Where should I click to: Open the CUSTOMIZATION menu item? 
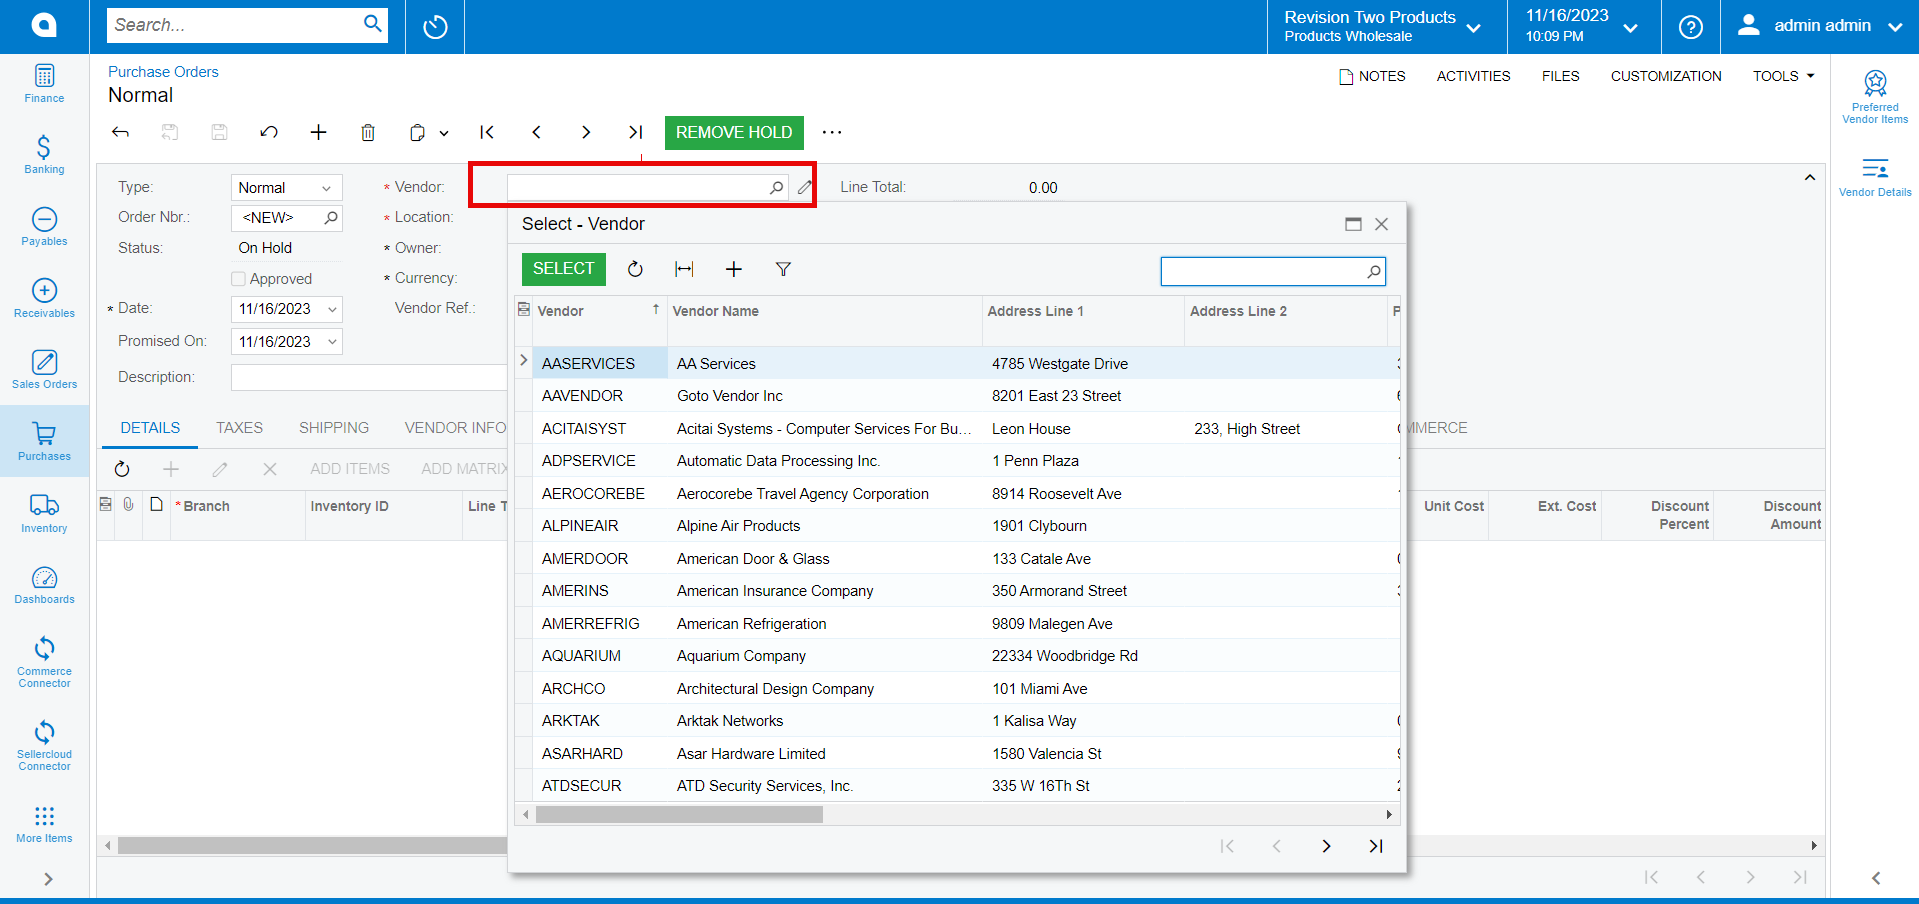[x=1666, y=76]
